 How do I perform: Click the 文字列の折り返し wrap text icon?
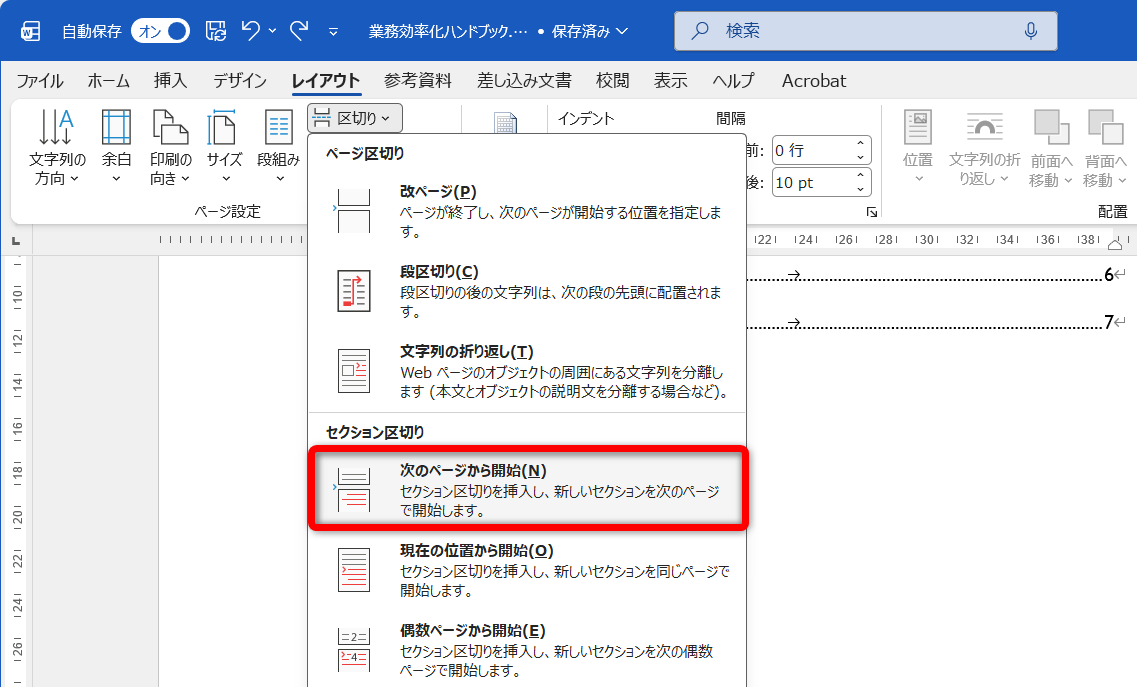(x=985, y=128)
